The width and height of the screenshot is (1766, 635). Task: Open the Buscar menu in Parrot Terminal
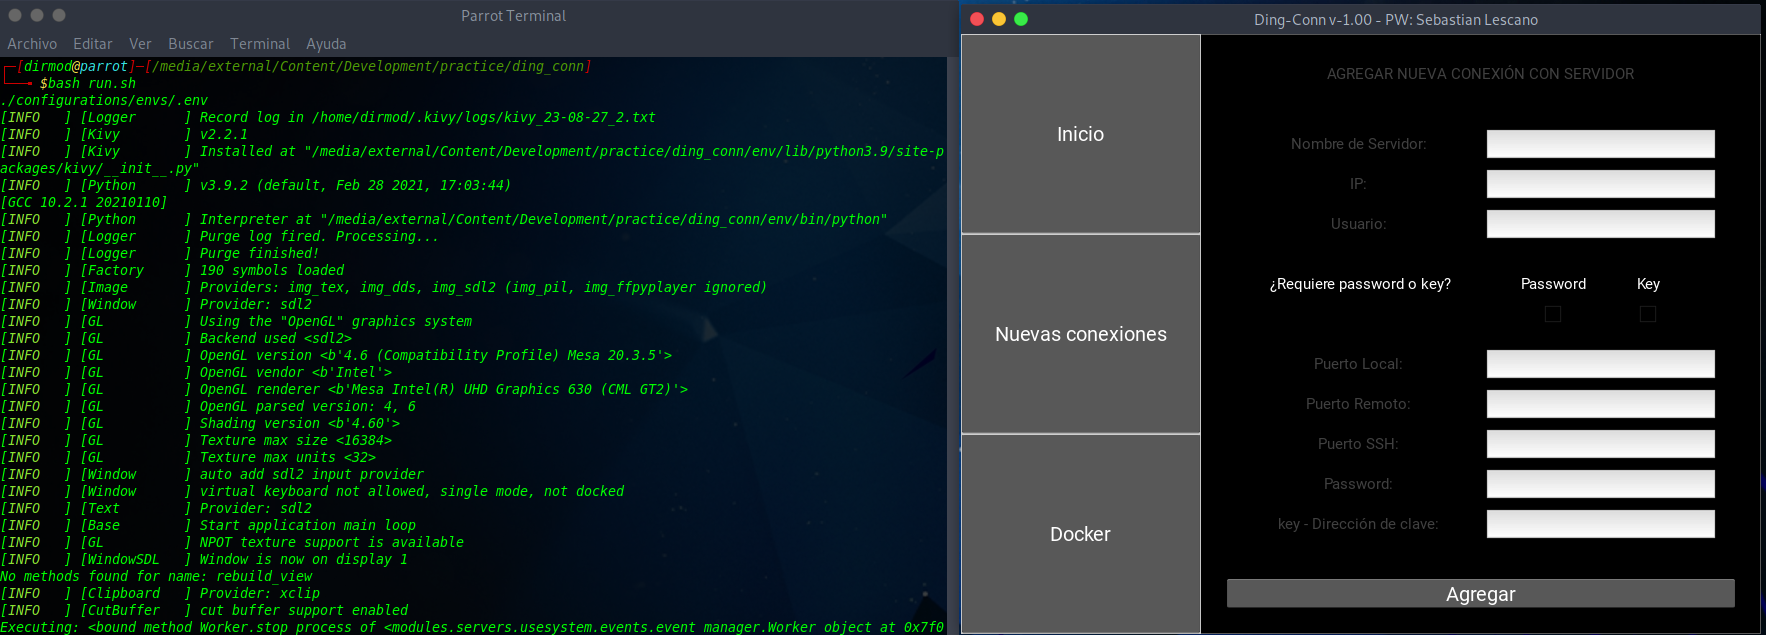point(191,44)
